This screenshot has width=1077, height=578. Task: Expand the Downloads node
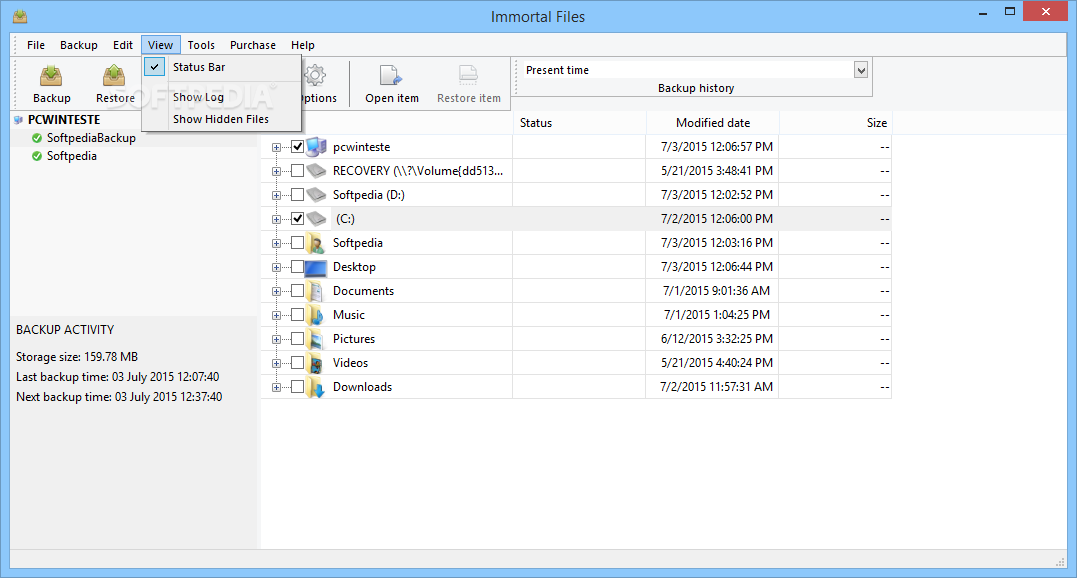[276, 388]
